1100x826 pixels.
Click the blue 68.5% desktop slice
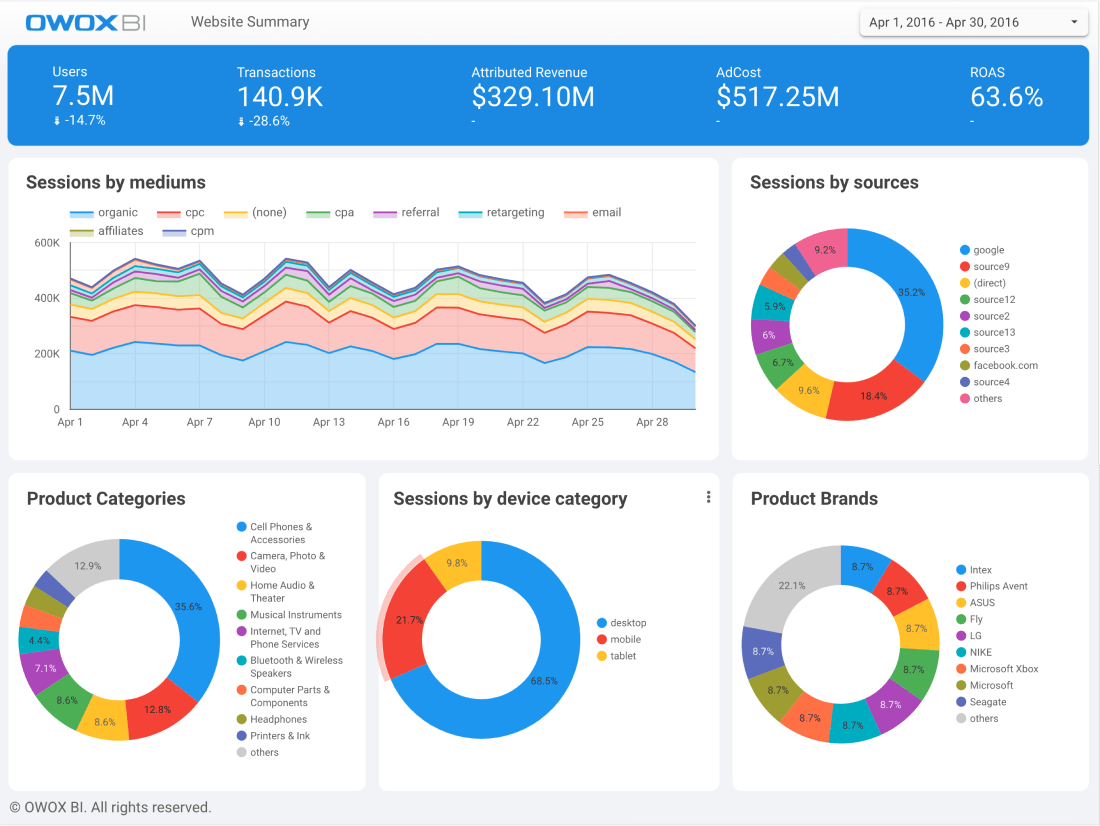click(x=544, y=681)
